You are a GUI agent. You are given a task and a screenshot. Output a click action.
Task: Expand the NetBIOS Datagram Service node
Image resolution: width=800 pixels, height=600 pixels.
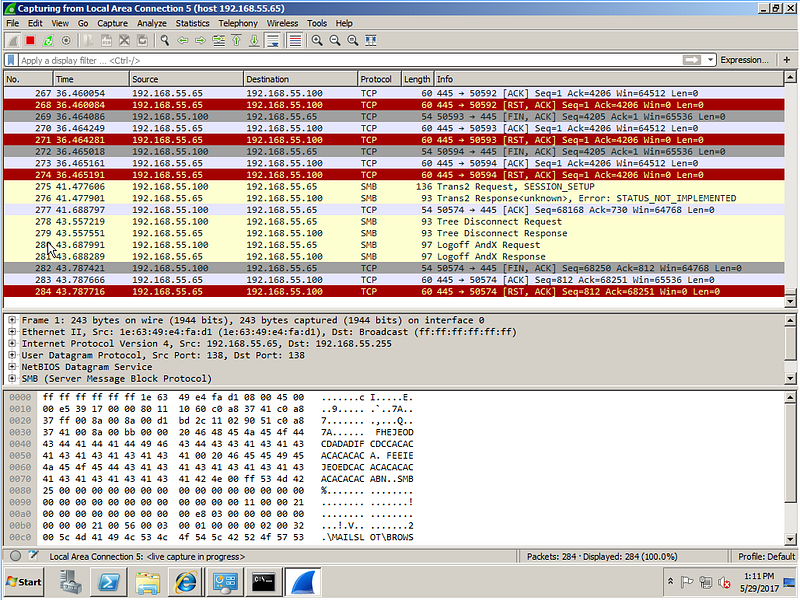tap(12, 367)
